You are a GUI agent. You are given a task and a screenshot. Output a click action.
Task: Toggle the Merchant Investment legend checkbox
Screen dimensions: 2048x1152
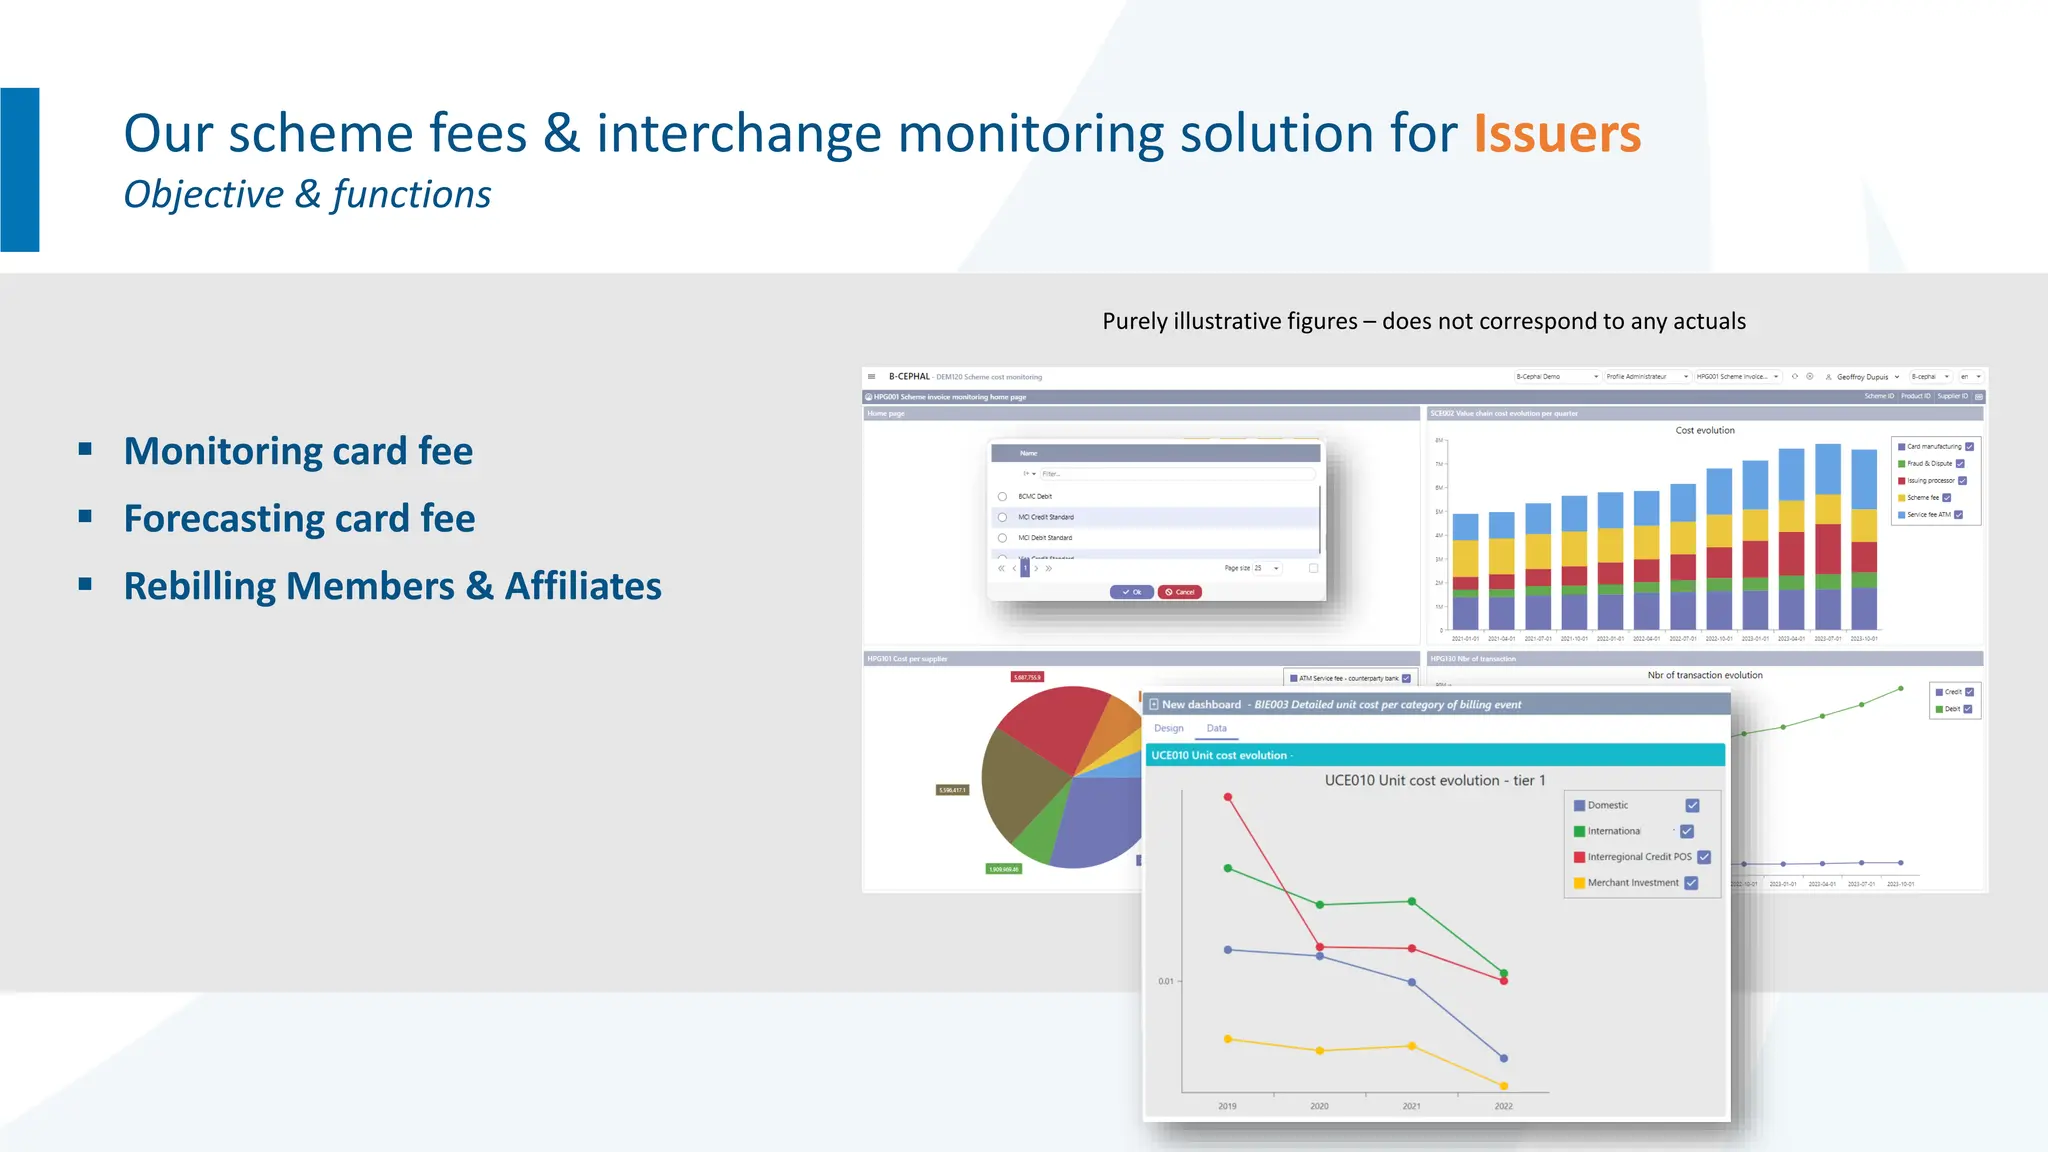click(1691, 883)
